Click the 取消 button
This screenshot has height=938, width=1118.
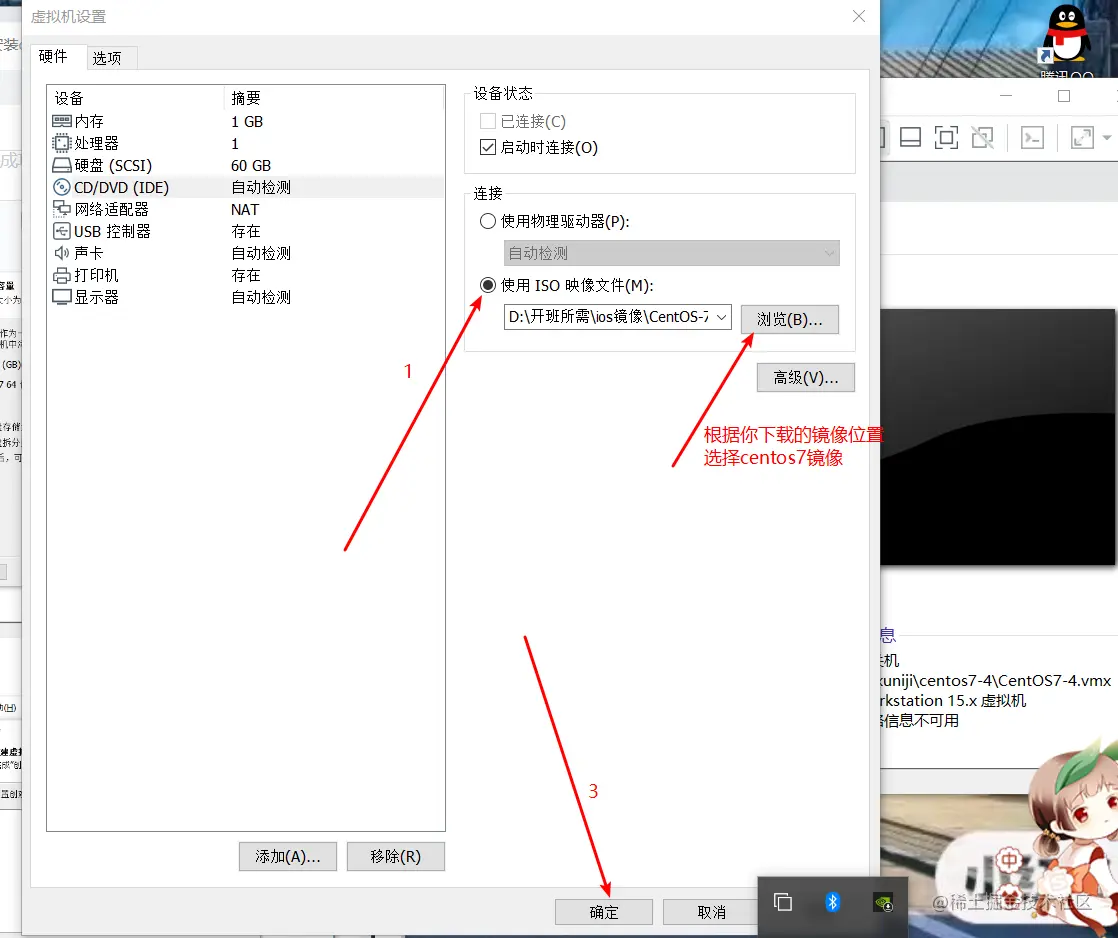point(711,912)
